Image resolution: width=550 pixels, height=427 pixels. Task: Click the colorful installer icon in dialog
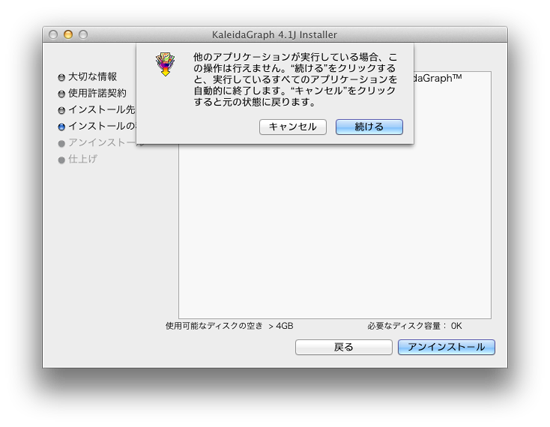tap(165, 64)
